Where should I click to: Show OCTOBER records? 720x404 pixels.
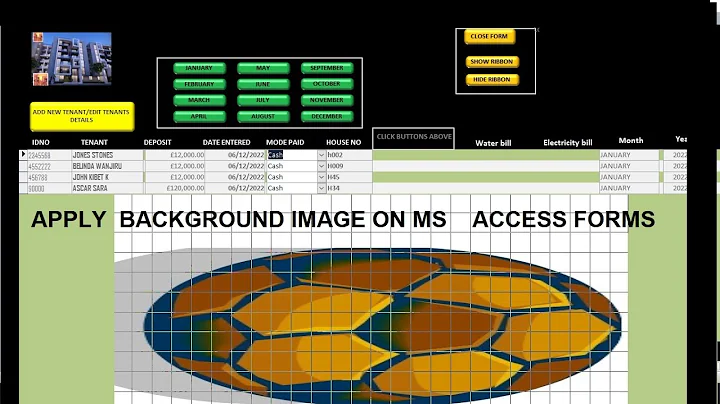point(327,84)
